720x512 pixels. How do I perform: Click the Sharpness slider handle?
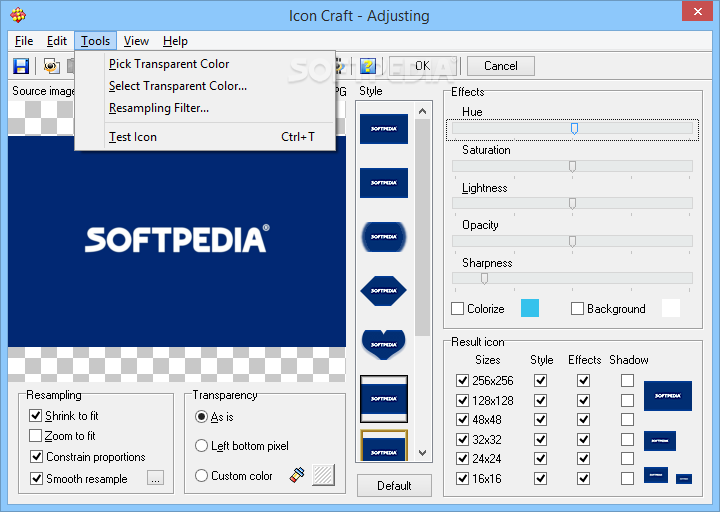coord(484,279)
